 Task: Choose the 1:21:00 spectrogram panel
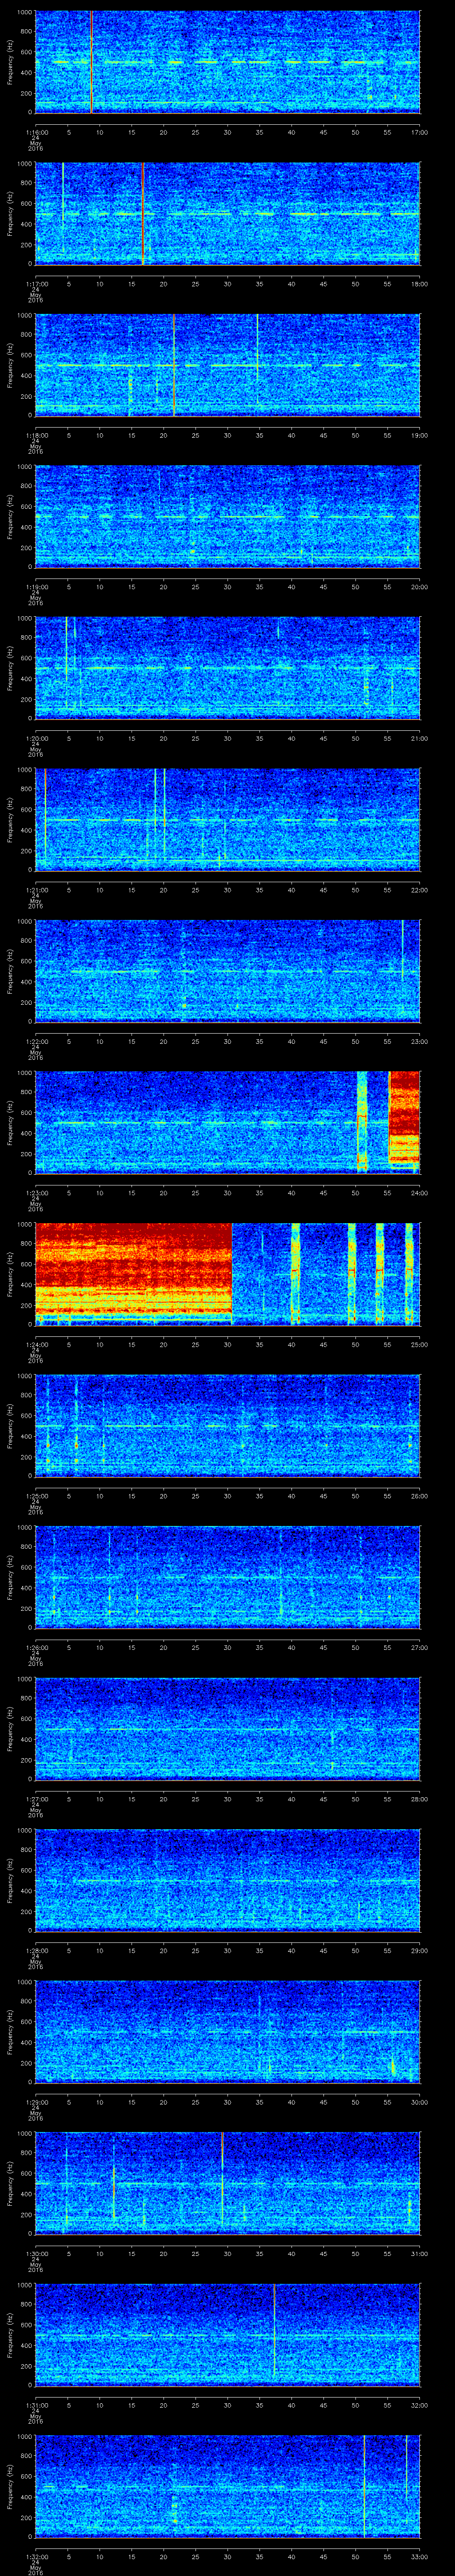coord(227,819)
